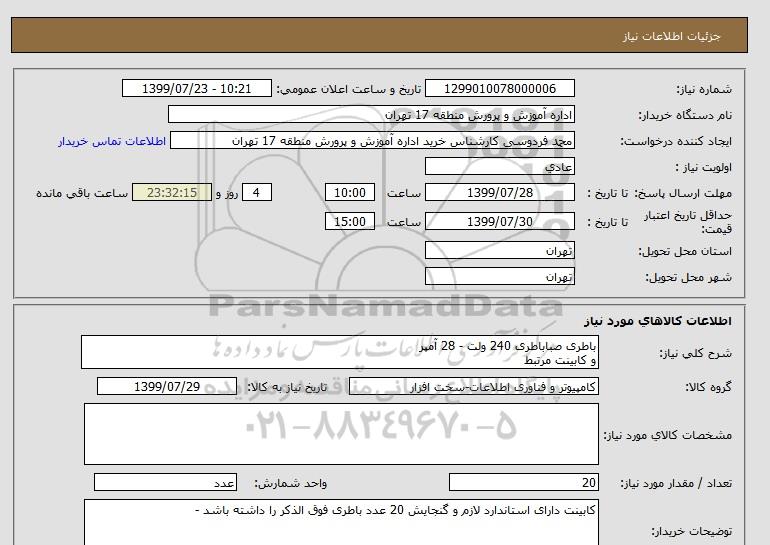Viewport: 770px width, 545px height.
Task: Click the header title جزئیات اطلاعات نیاز
Action: [671, 36]
